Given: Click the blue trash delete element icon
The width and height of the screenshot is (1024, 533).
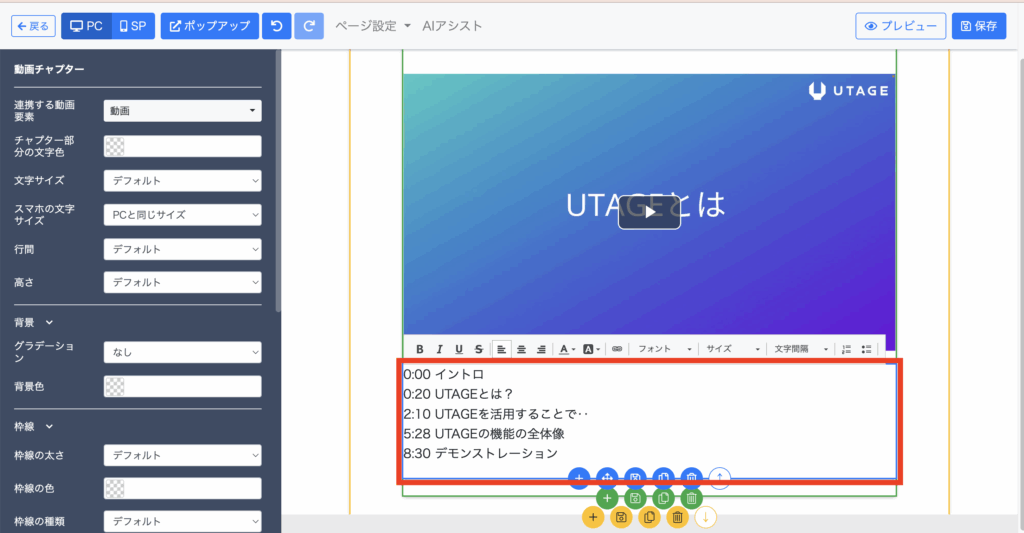Looking at the screenshot, I should 692,478.
